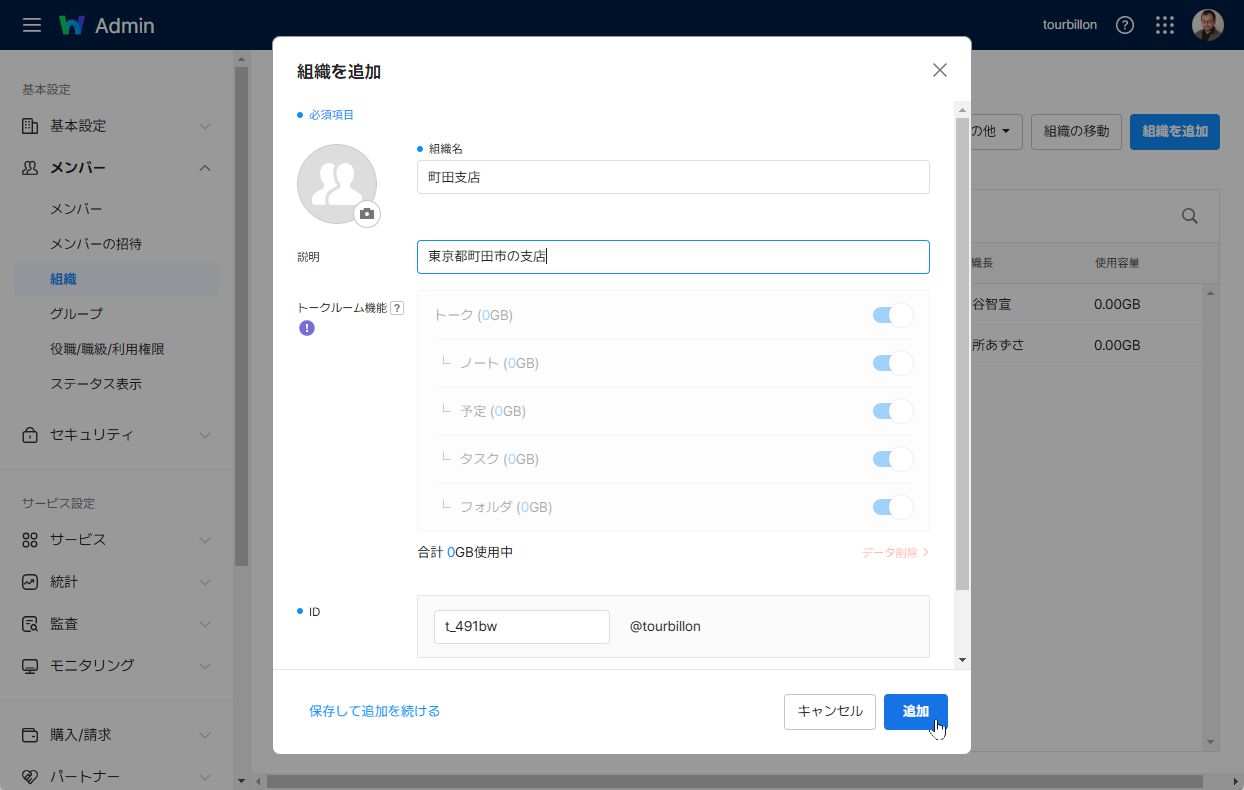1244x790 pixels.
Task: Click the 監査 audit icon in sidebar
Action: tap(30, 624)
